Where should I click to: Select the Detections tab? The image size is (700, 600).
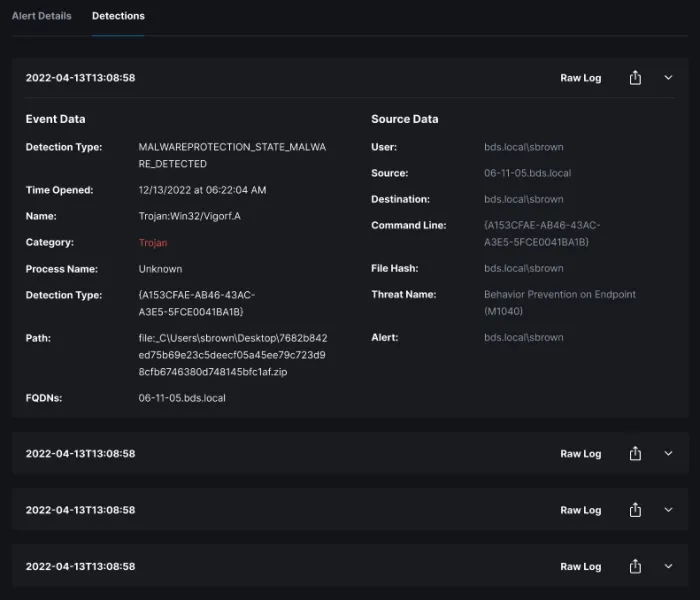coord(118,16)
